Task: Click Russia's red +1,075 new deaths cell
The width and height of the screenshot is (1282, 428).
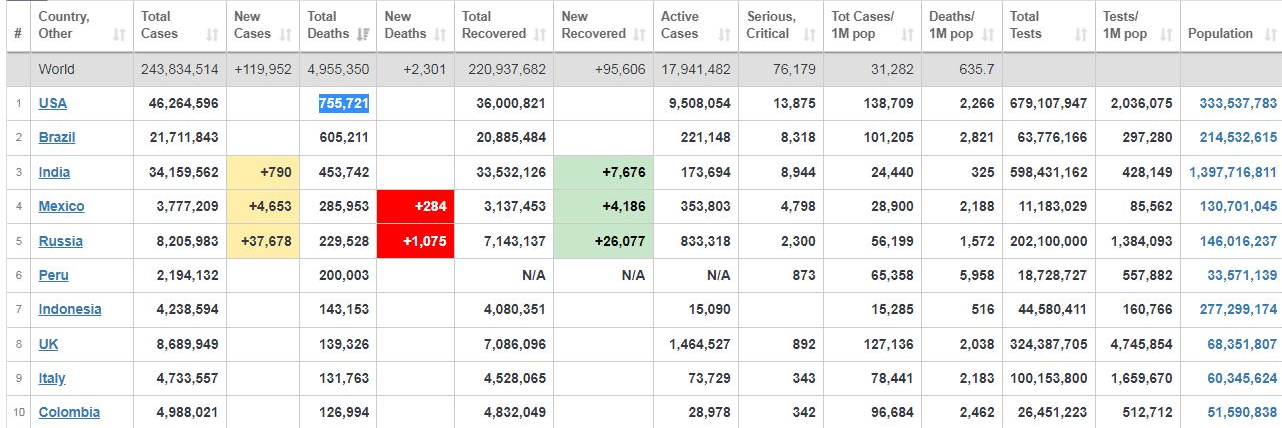Action: coord(416,241)
